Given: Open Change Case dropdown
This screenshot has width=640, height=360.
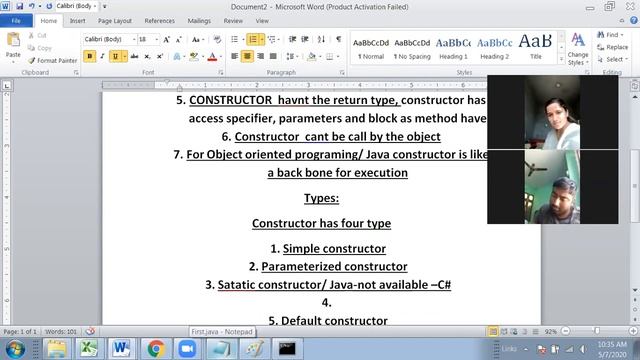Looking at the screenshot, I should [198, 40].
